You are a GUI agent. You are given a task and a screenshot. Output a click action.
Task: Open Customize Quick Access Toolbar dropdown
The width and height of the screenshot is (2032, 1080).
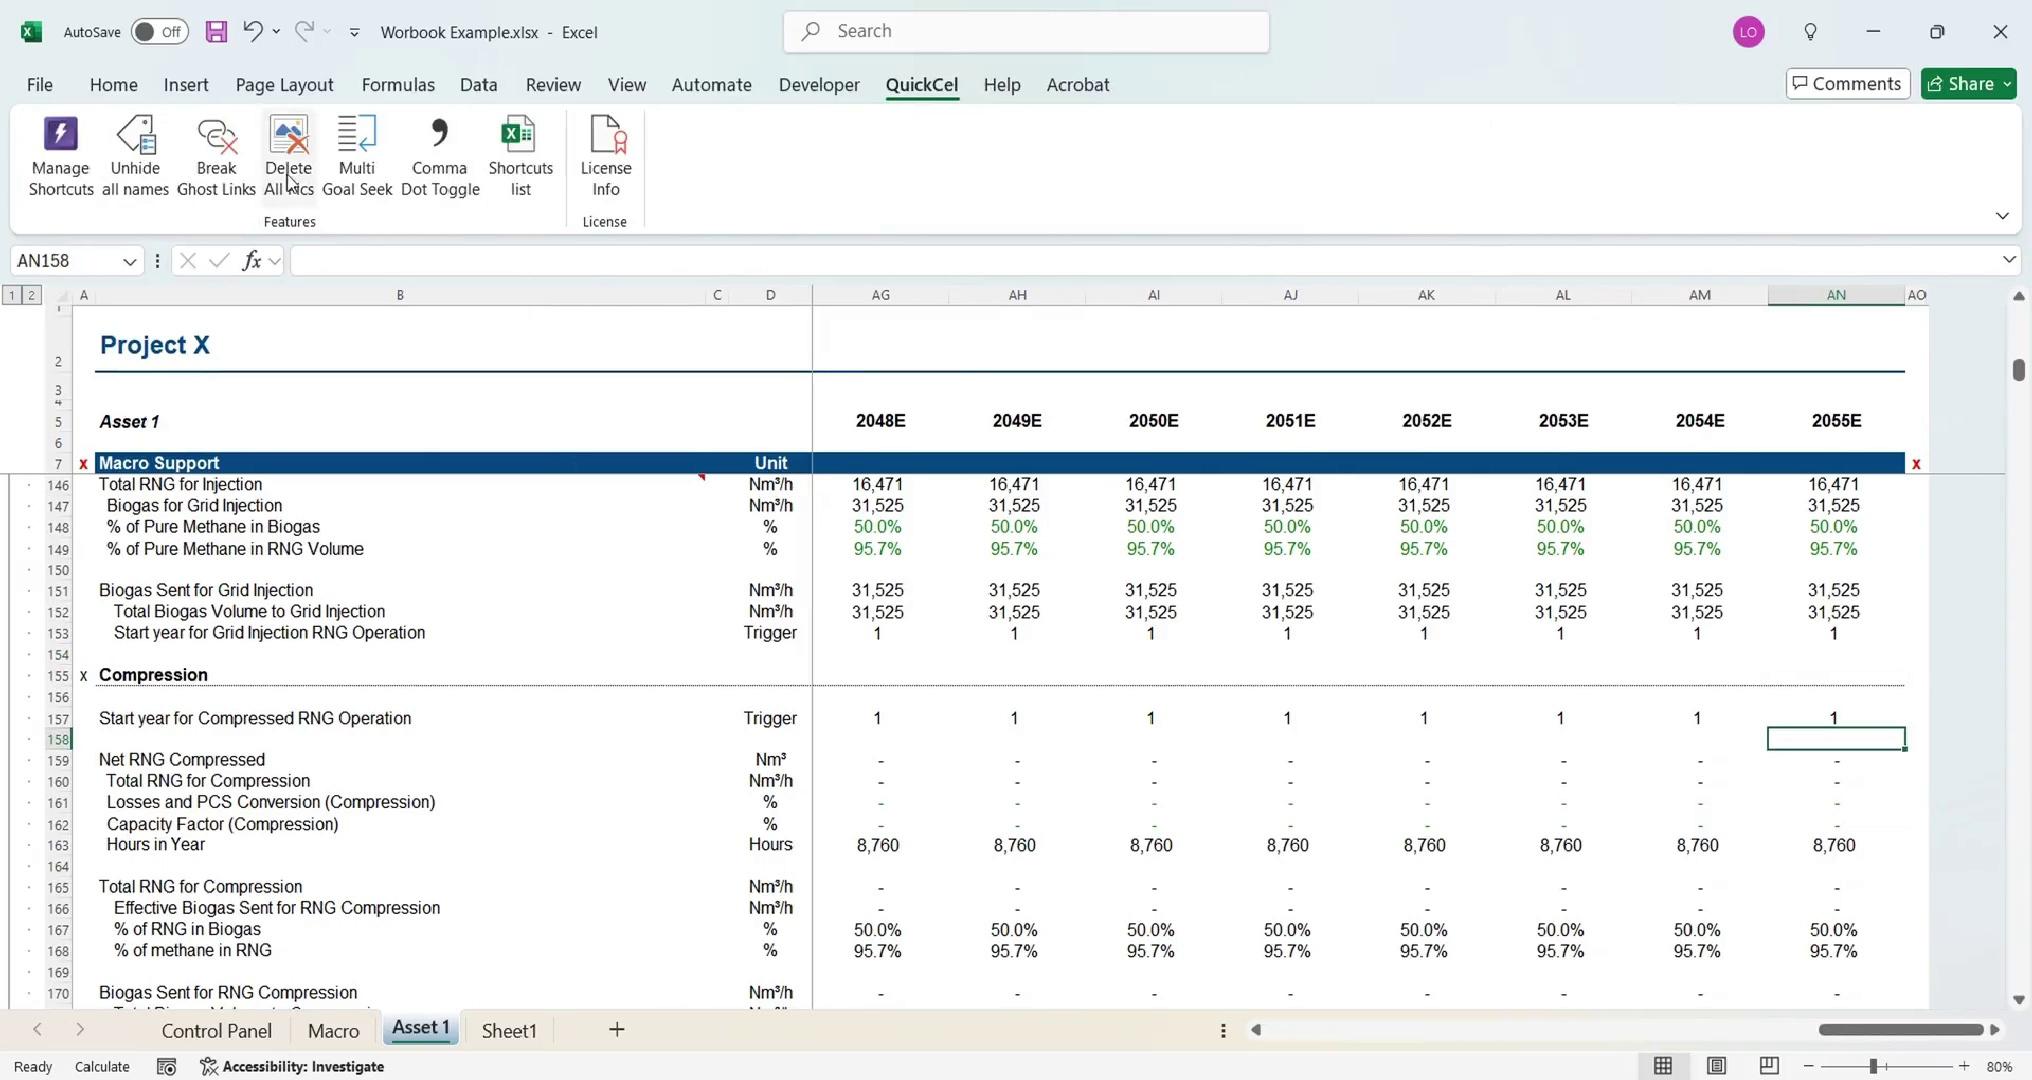(354, 32)
